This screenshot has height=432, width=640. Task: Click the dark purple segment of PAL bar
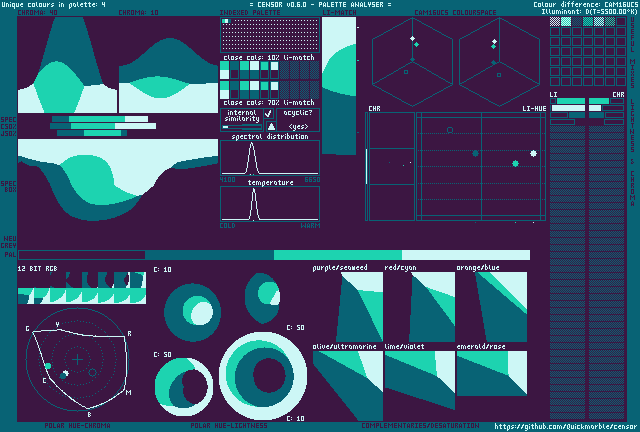point(82,255)
